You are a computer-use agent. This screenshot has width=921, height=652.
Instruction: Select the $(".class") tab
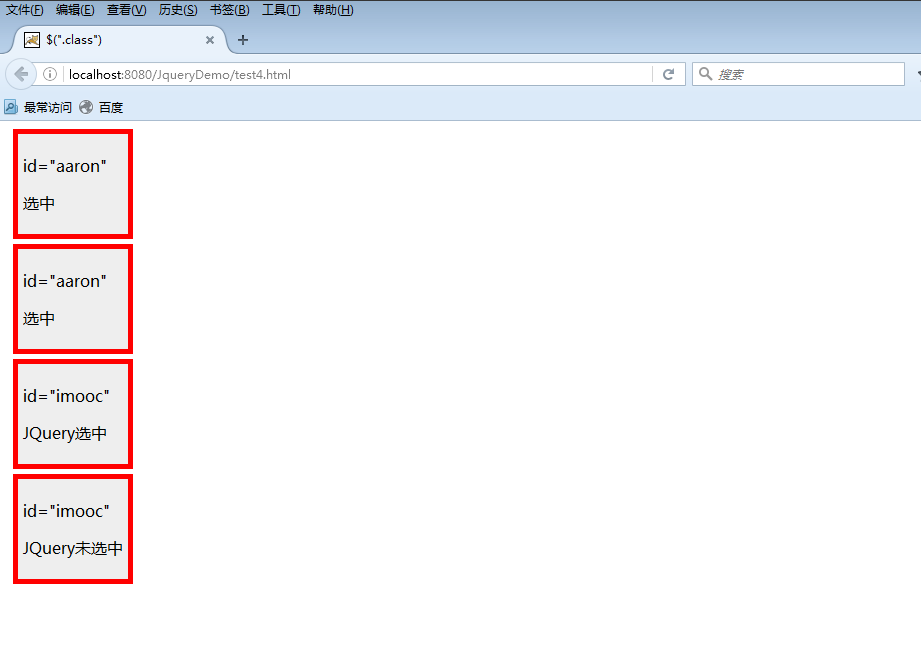pos(120,40)
